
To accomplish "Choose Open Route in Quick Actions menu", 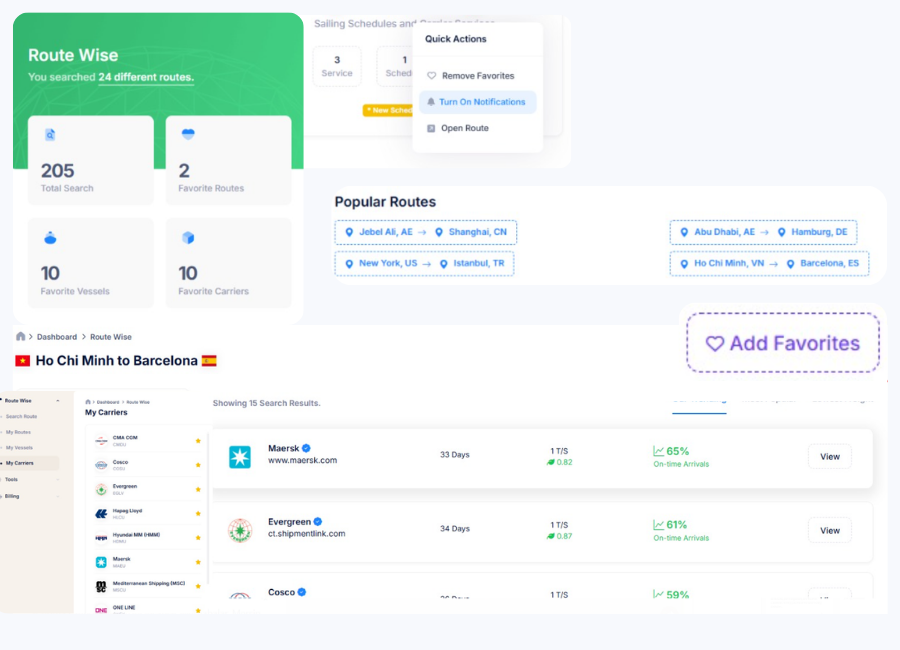I will [x=464, y=128].
